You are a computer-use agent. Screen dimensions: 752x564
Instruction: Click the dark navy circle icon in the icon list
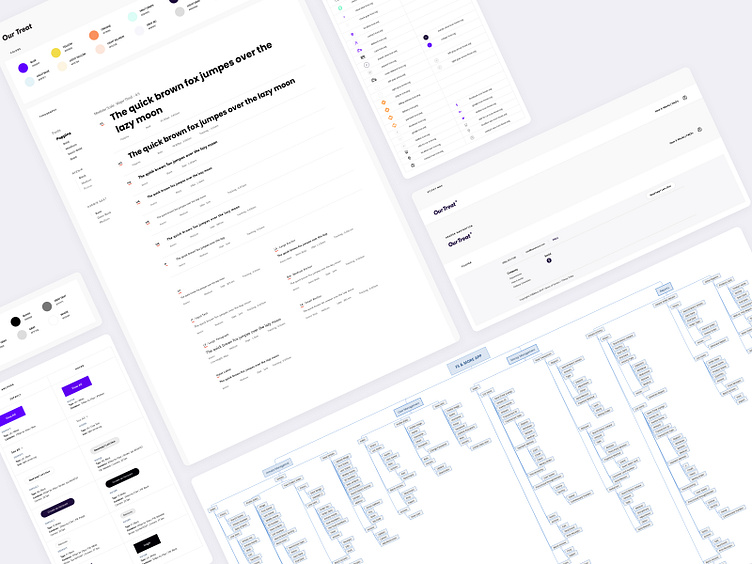point(426,37)
